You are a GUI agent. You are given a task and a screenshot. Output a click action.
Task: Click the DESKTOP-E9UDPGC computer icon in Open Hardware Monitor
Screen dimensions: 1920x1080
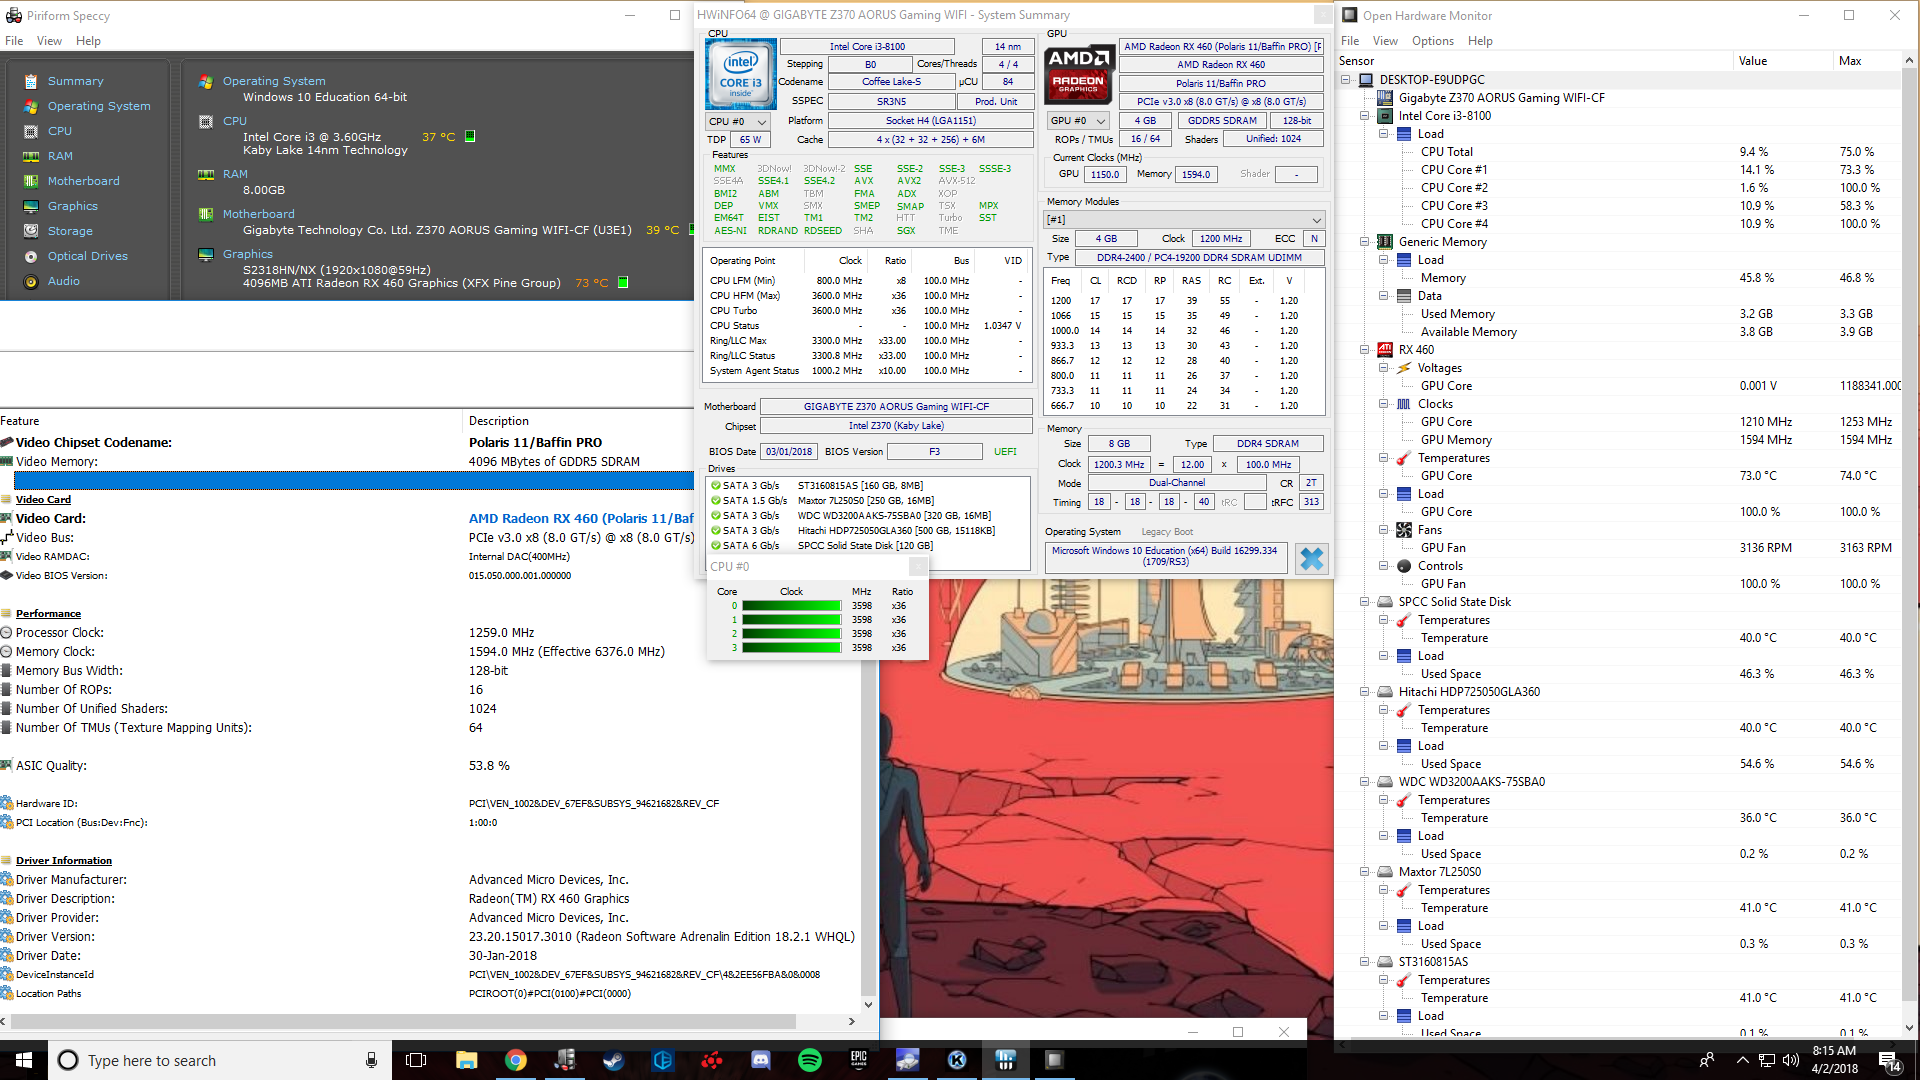click(1366, 80)
